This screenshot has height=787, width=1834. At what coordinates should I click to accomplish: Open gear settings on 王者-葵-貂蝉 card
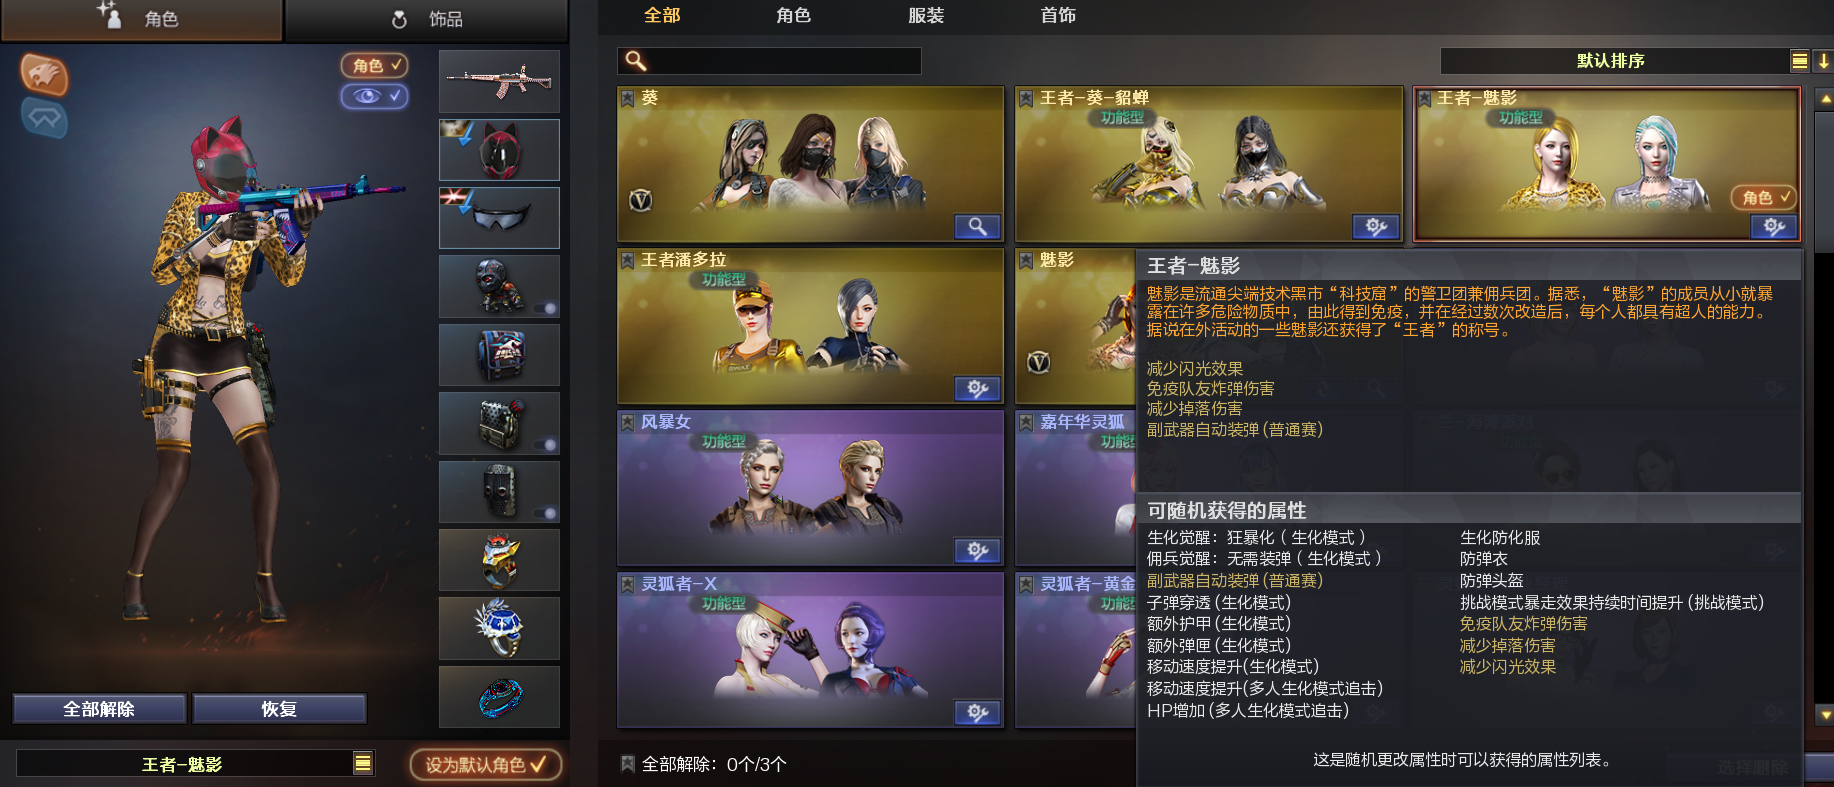coord(1376,227)
